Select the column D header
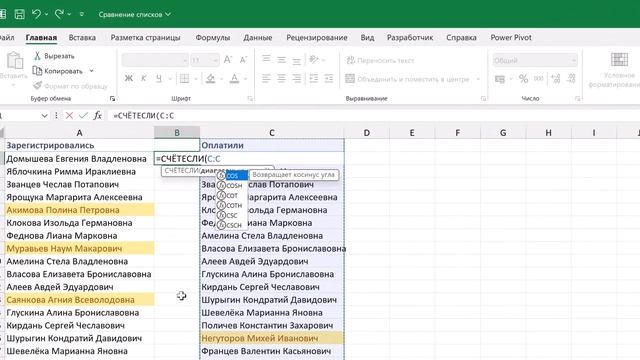The height and width of the screenshot is (360, 640). coord(367,133)
